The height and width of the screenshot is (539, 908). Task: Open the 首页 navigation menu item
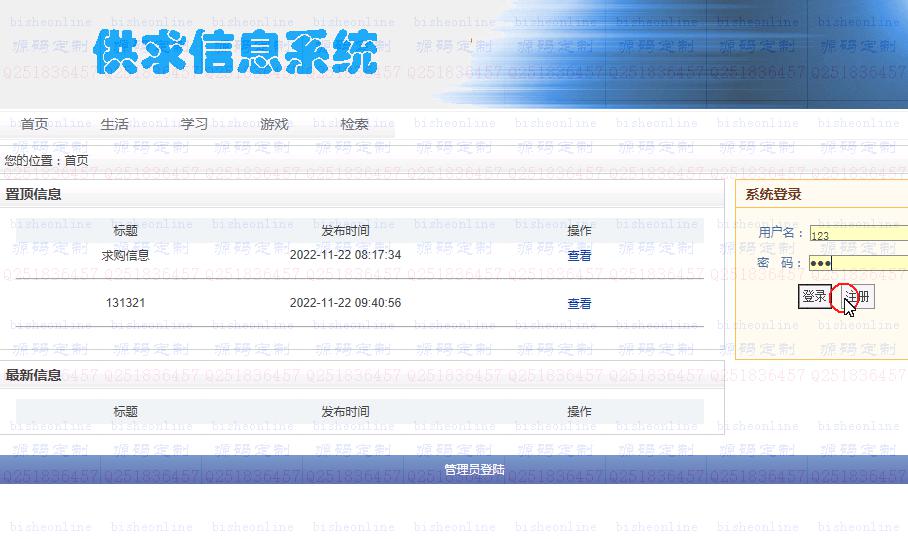[x=35, y=124]
